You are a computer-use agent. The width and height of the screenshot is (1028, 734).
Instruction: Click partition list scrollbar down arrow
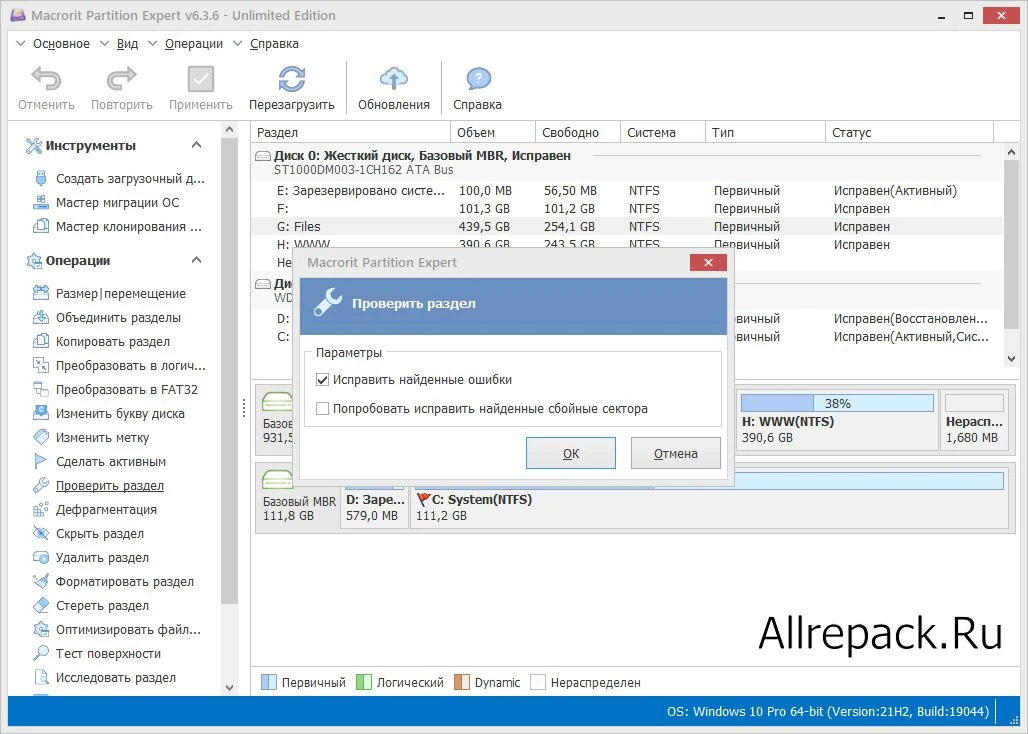click(x=1011, y=358)
